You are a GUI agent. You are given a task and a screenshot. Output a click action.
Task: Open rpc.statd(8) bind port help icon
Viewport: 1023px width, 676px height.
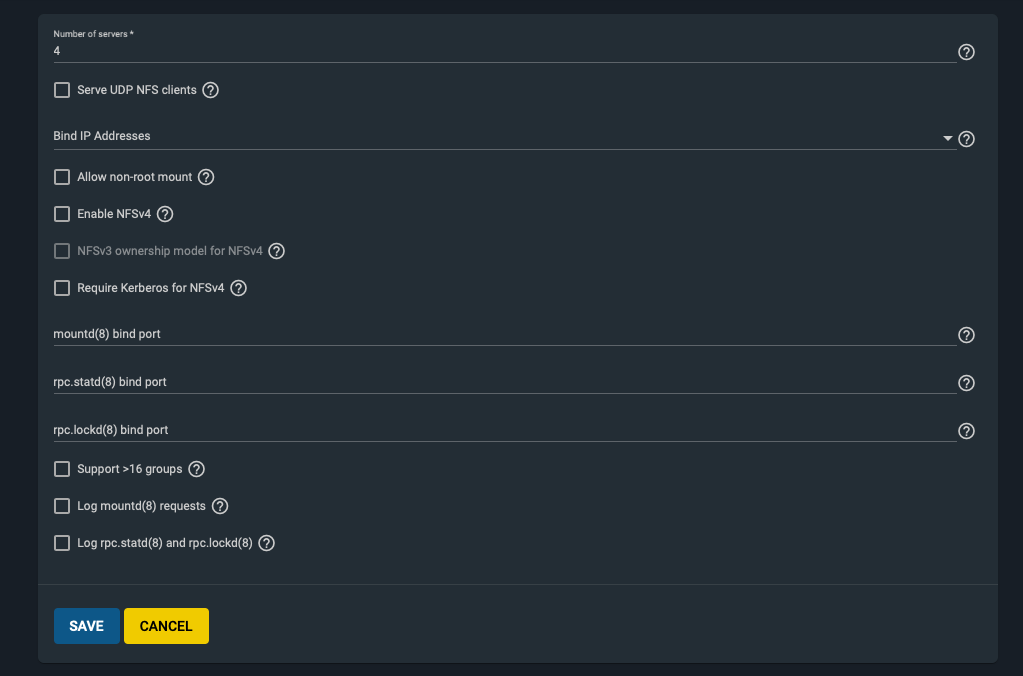[x=966, y=383]
